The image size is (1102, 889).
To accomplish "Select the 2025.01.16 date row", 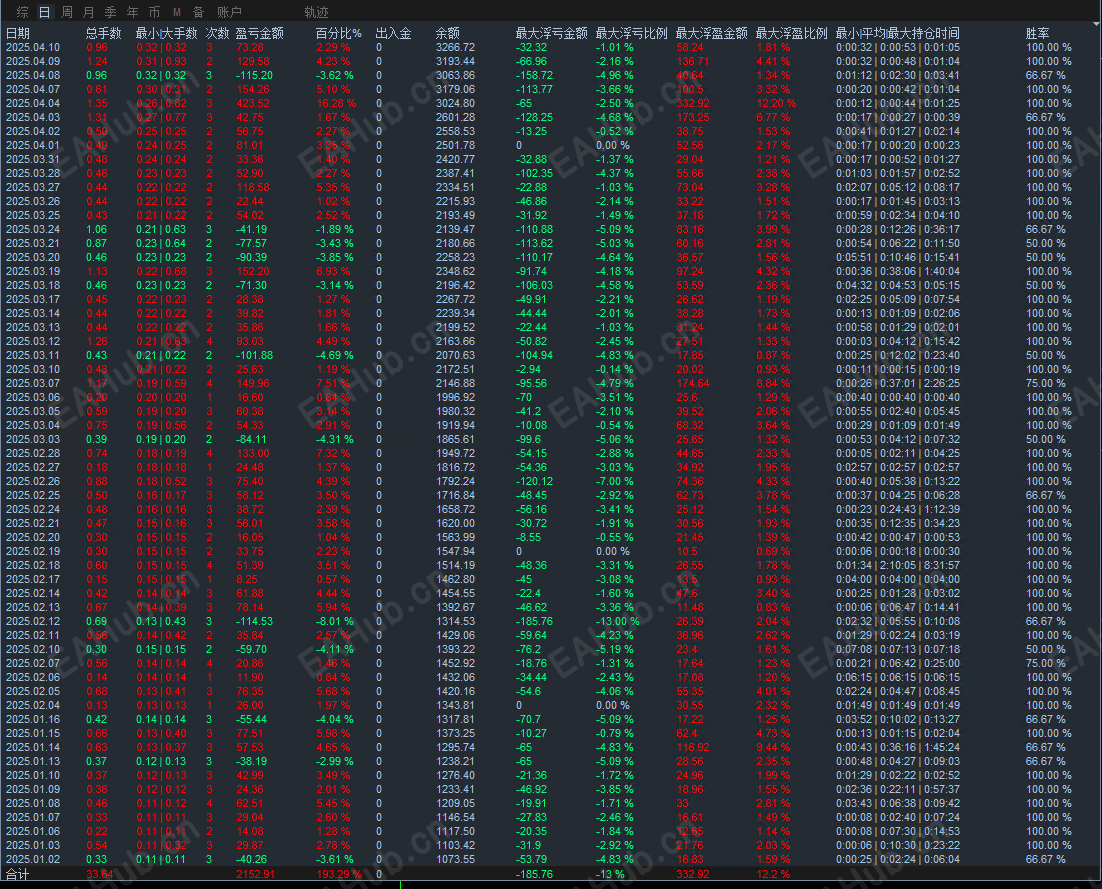I will 33,719.
